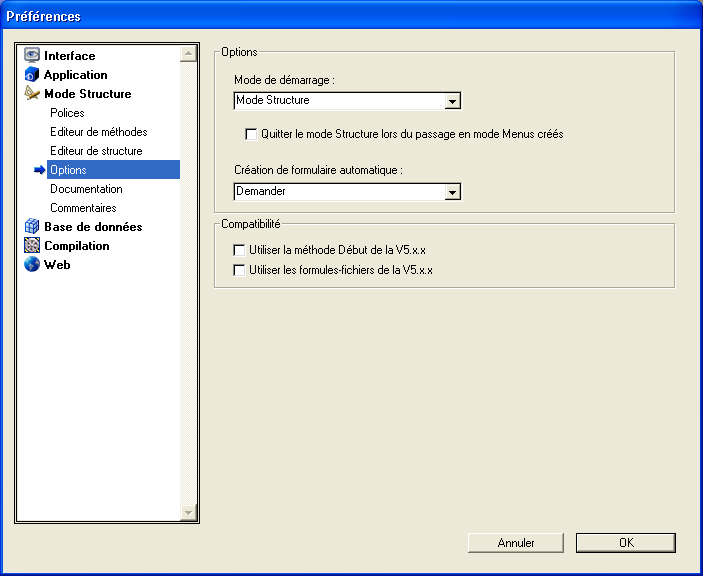Open Editeur de méthodes section
Image resolution: width=703 pixels, height=576 pixels.
pos(99,132)
